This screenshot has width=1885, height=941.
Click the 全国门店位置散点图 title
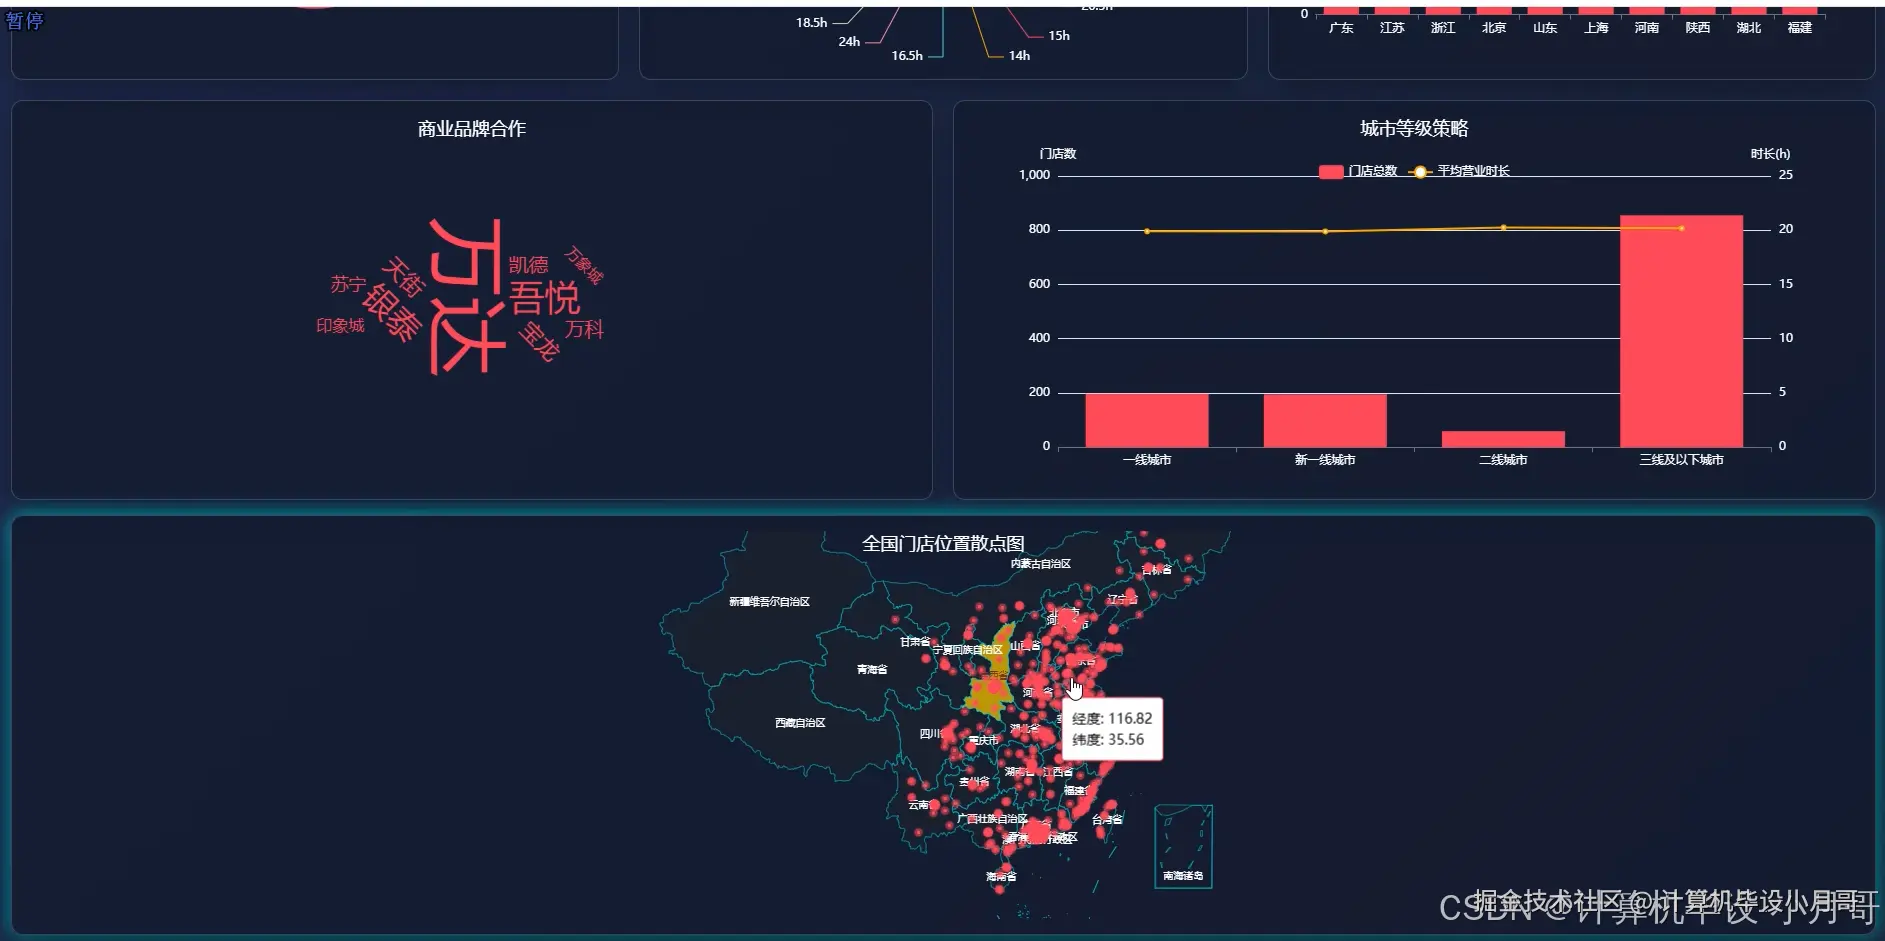point(943,544)
